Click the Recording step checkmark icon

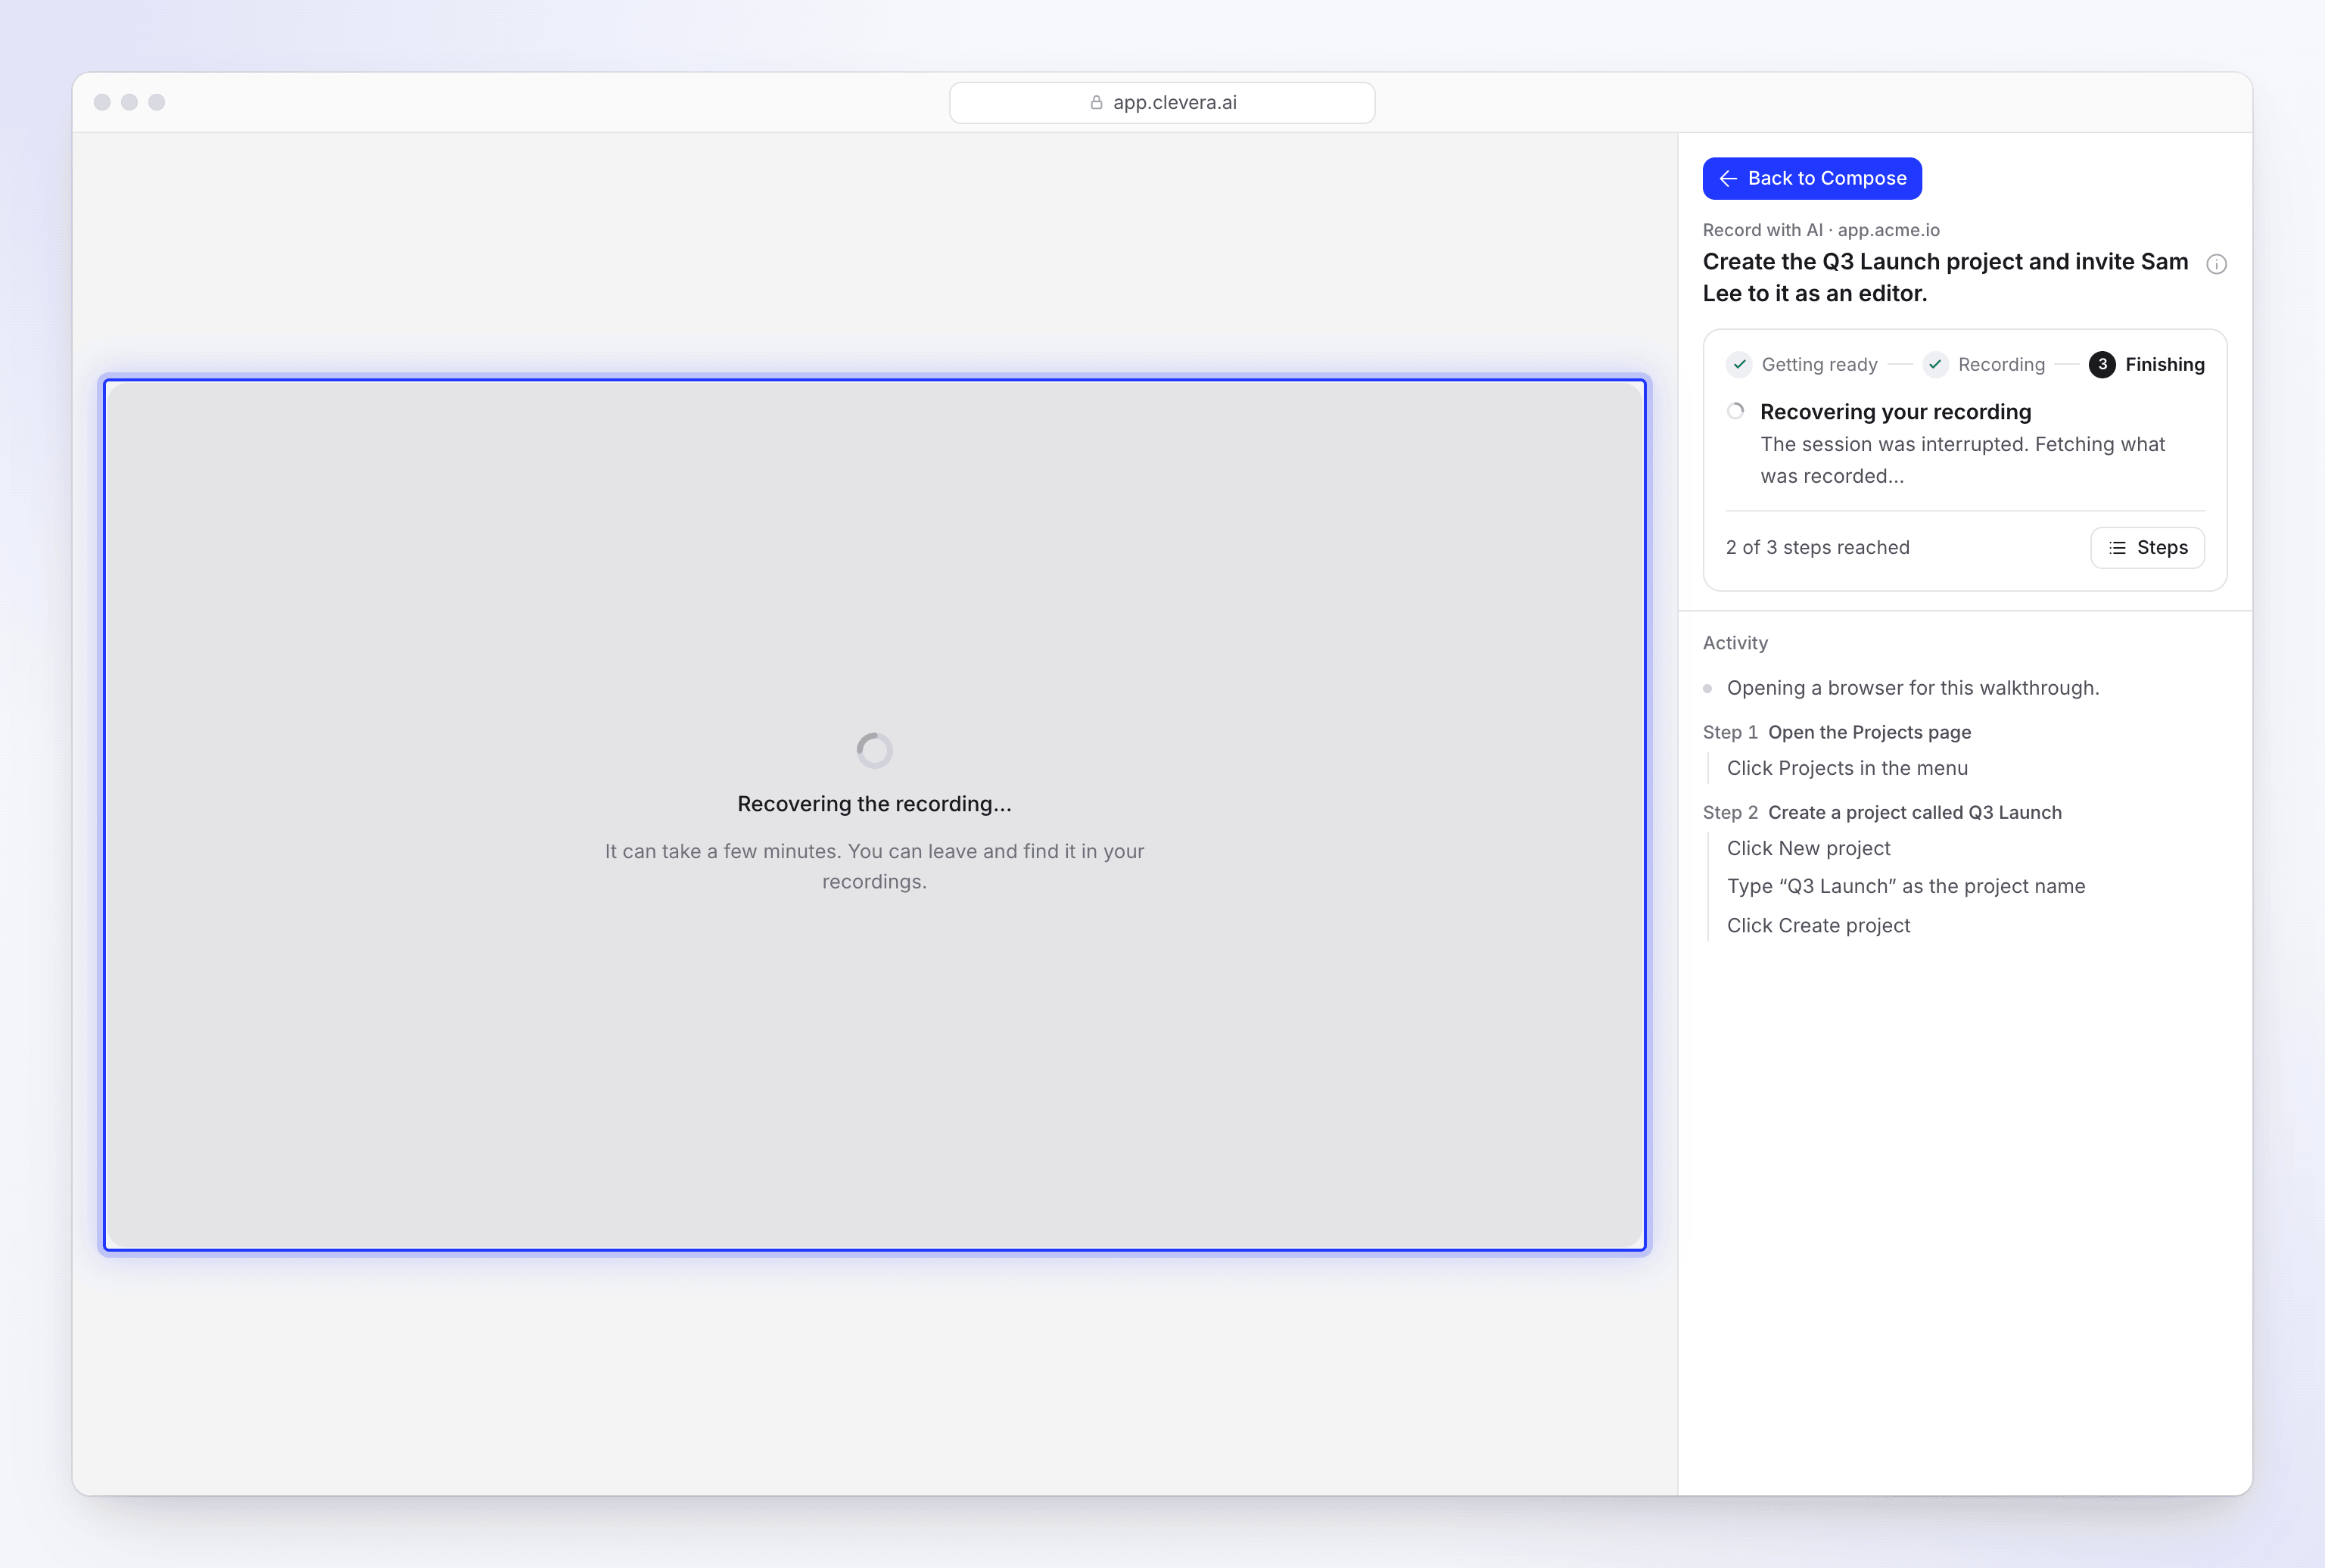[1935, 364]
